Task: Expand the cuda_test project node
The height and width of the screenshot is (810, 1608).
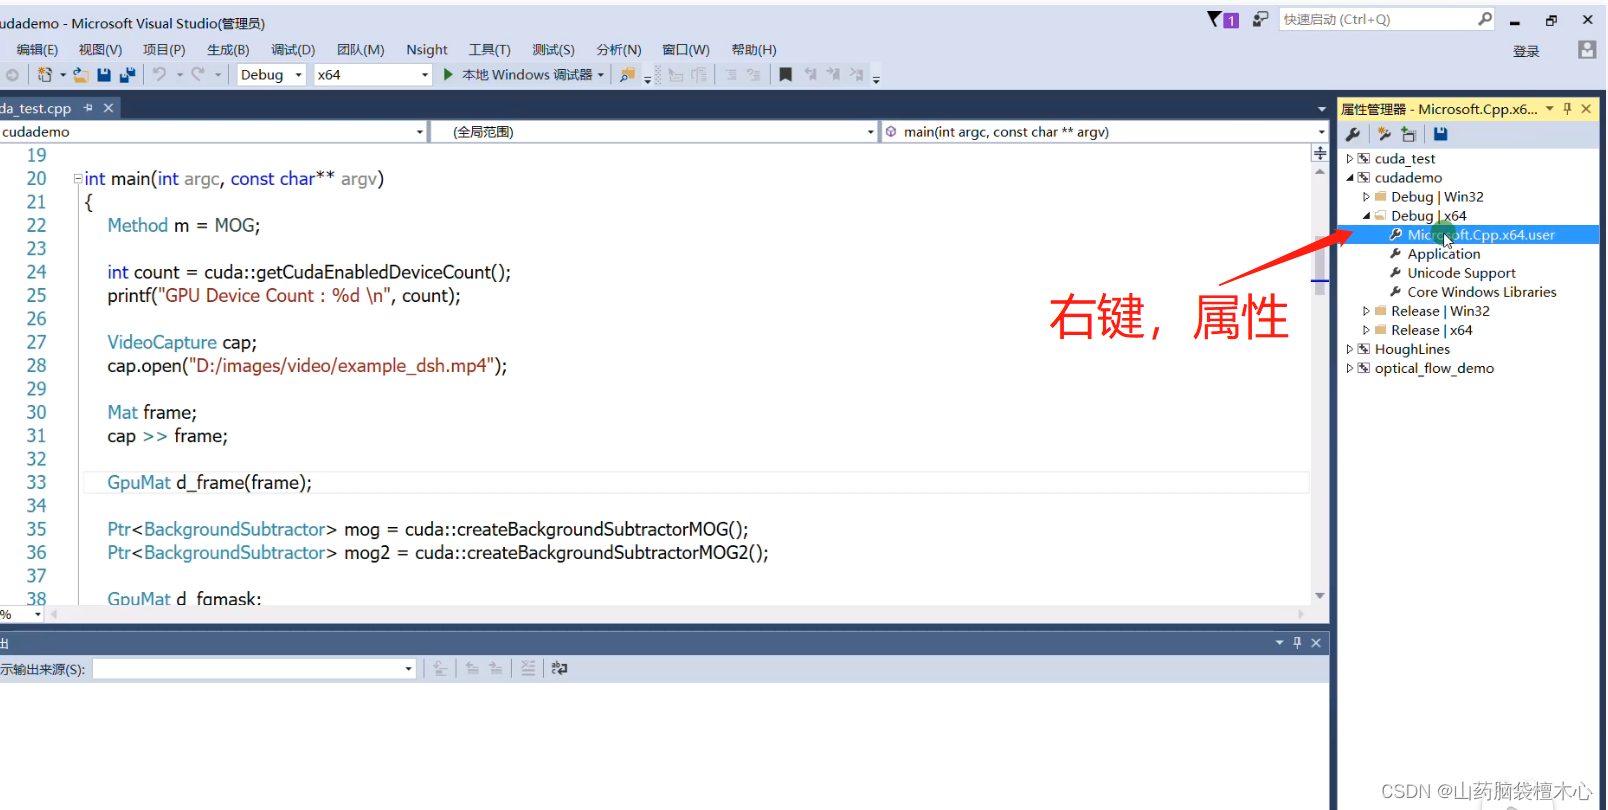Action: tap(1349, 159)
